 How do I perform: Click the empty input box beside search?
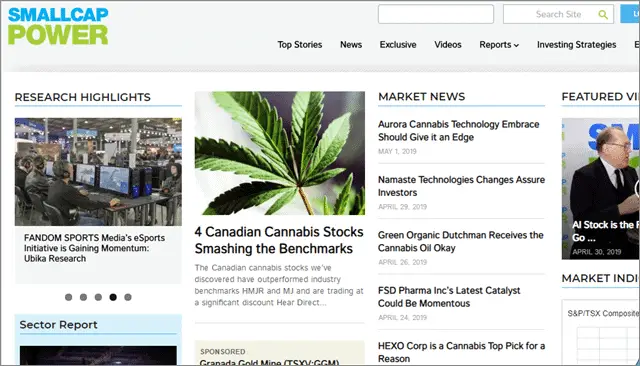[436, 14]
